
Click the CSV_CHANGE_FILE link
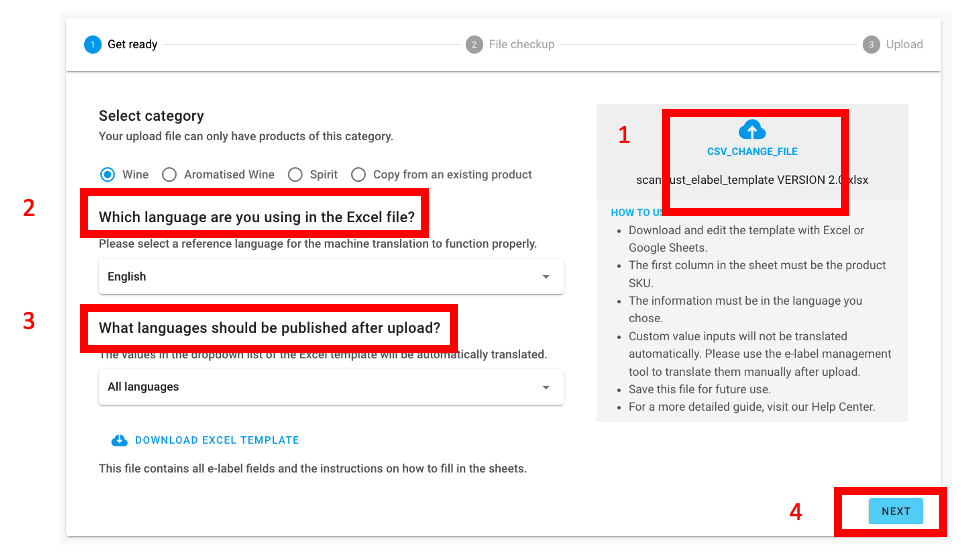click(x=752, y=152)
